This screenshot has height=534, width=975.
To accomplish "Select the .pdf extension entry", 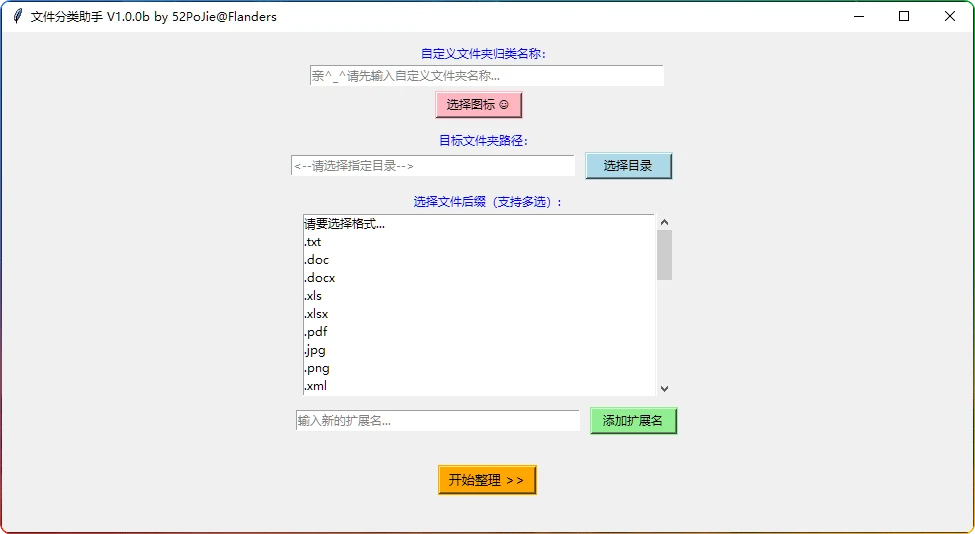I will 479,332.
